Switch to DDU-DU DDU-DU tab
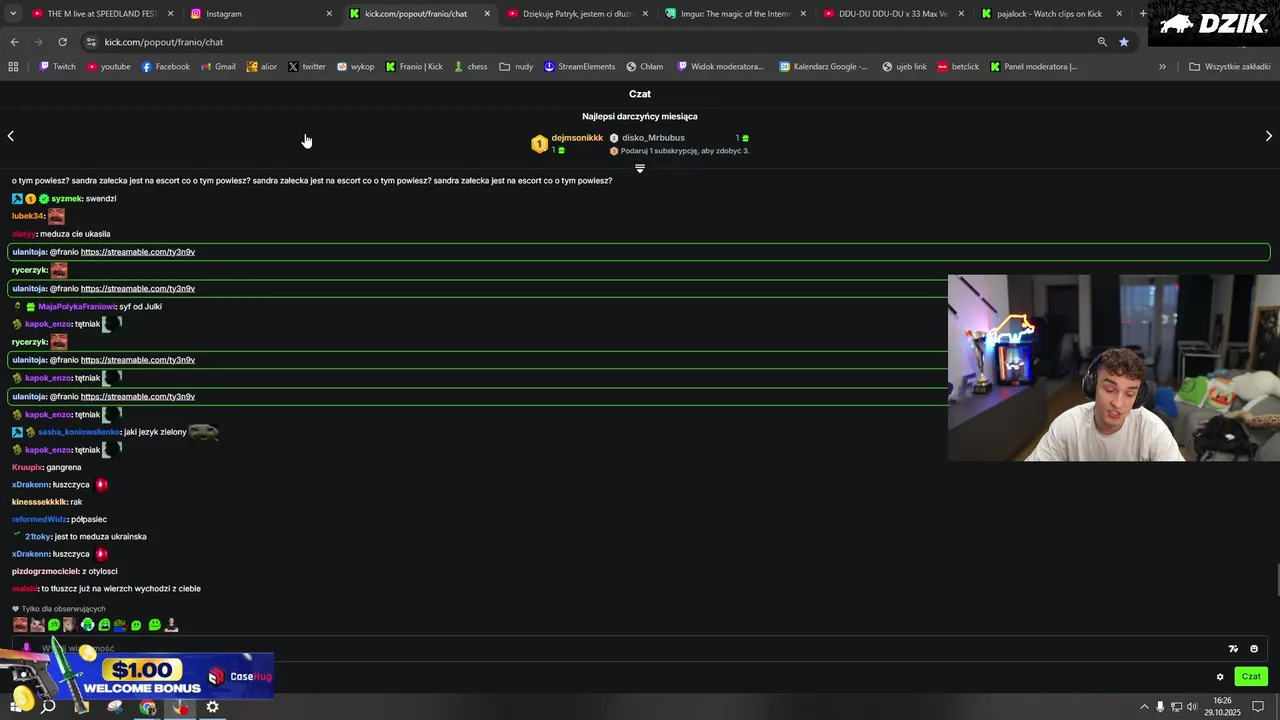This screenshot has height=720, width=1280. (893, 14)
